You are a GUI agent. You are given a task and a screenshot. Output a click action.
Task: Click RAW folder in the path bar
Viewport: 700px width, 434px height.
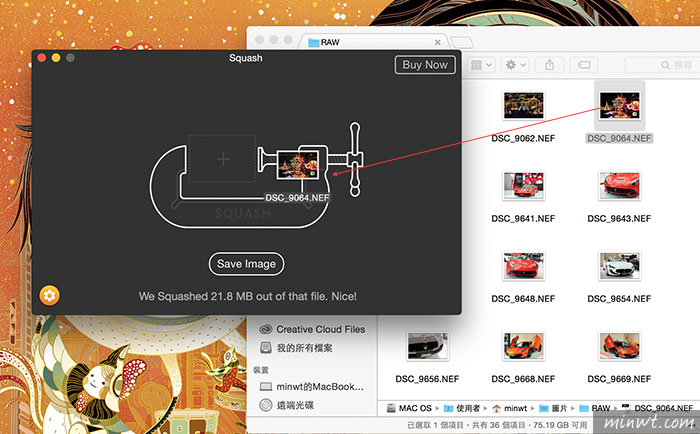(595, 408)
